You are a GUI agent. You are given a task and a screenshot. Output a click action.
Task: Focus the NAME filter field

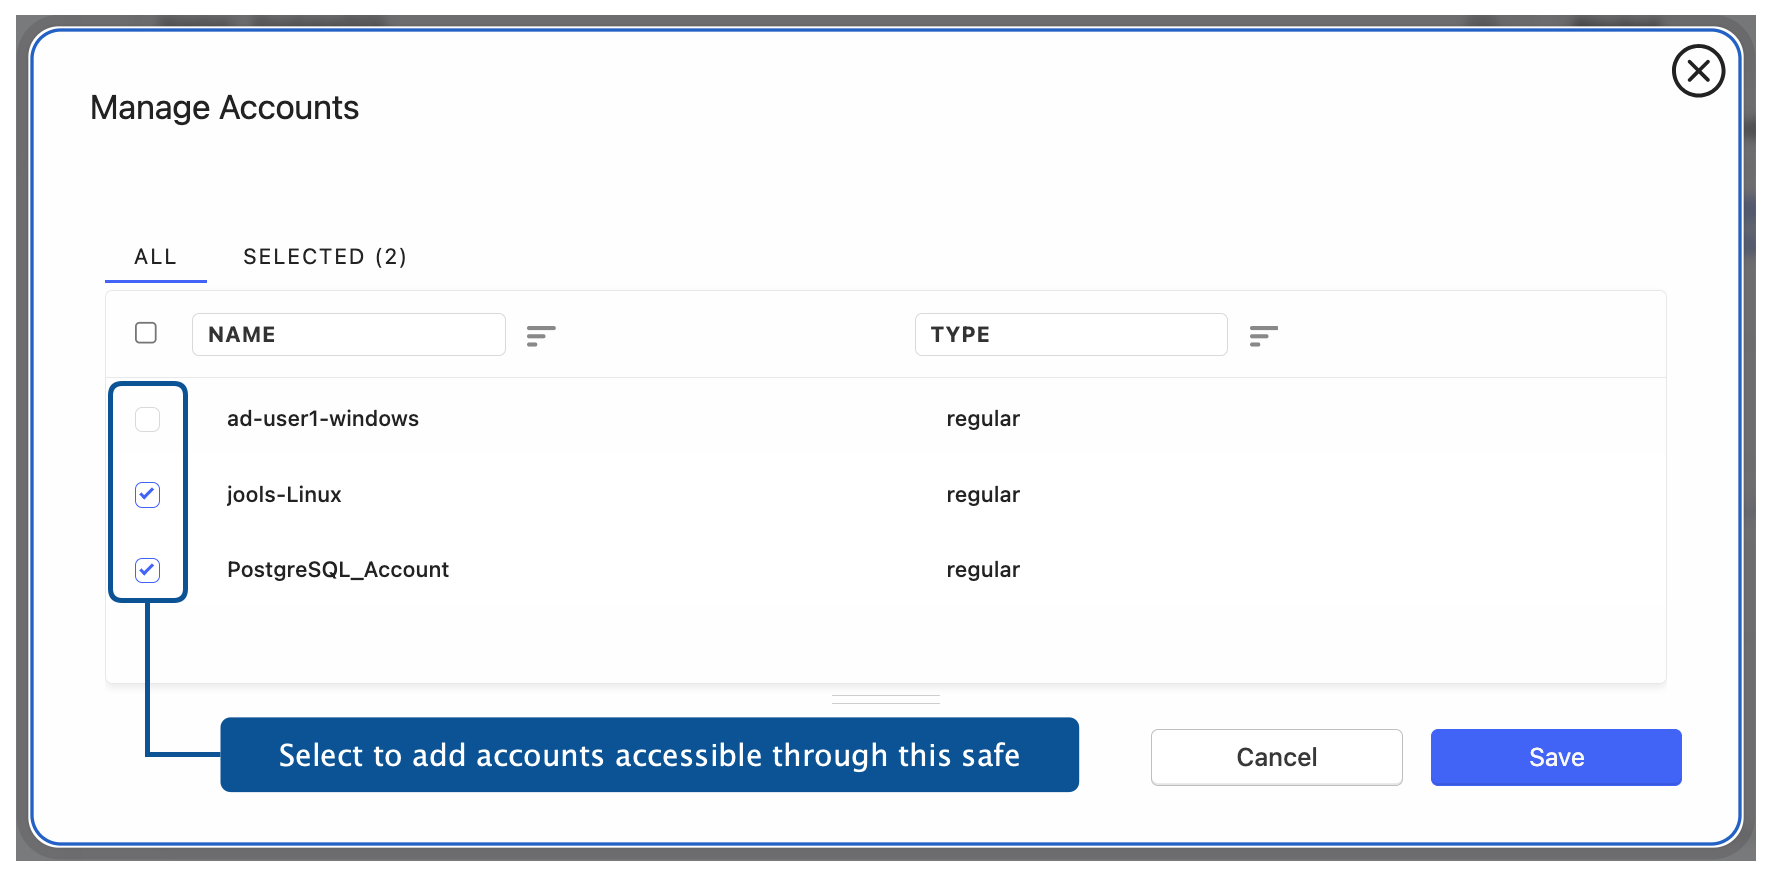click(348, 335)
